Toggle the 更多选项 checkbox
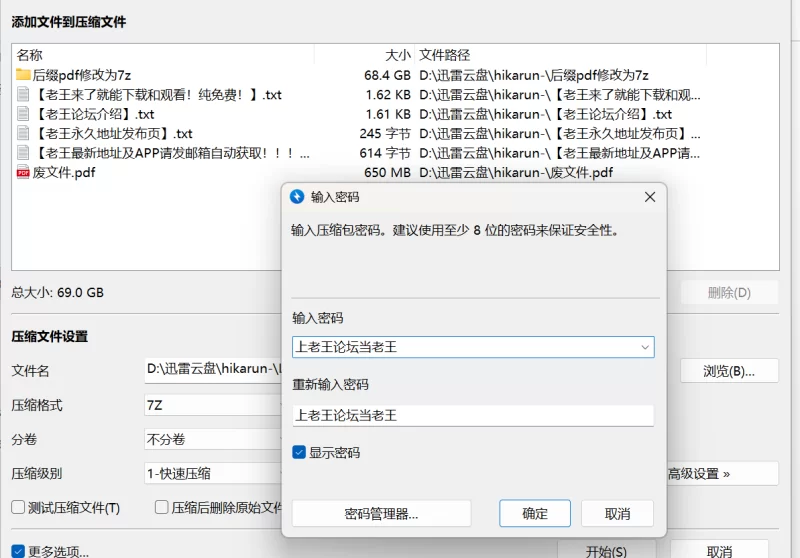Screen dimensions: 800x558 pos(18,551)
